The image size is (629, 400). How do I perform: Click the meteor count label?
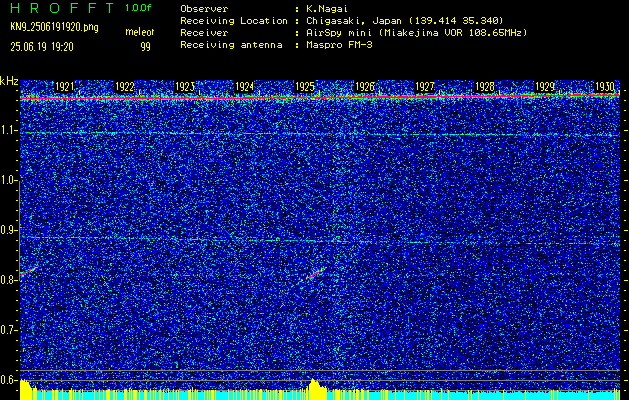click(140, 32)
